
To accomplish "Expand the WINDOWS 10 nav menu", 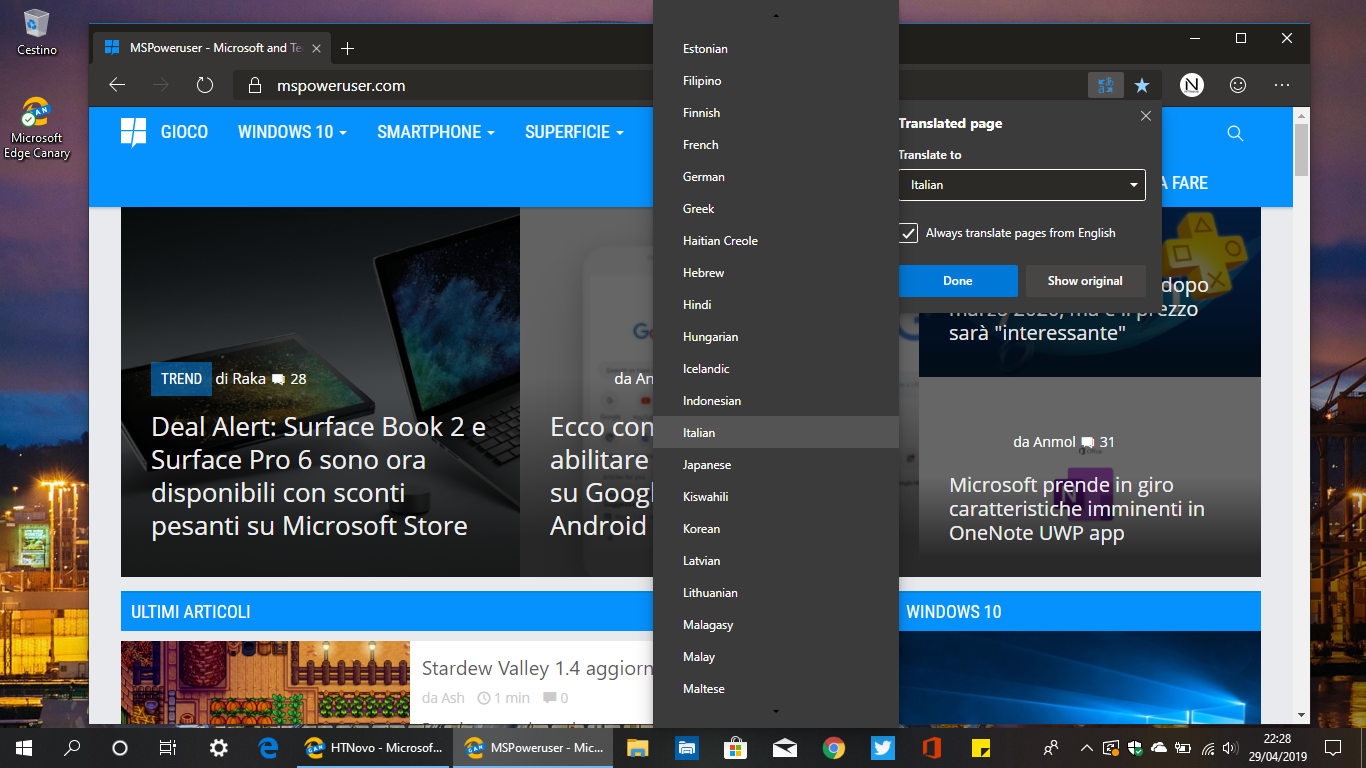I will 292,132.
